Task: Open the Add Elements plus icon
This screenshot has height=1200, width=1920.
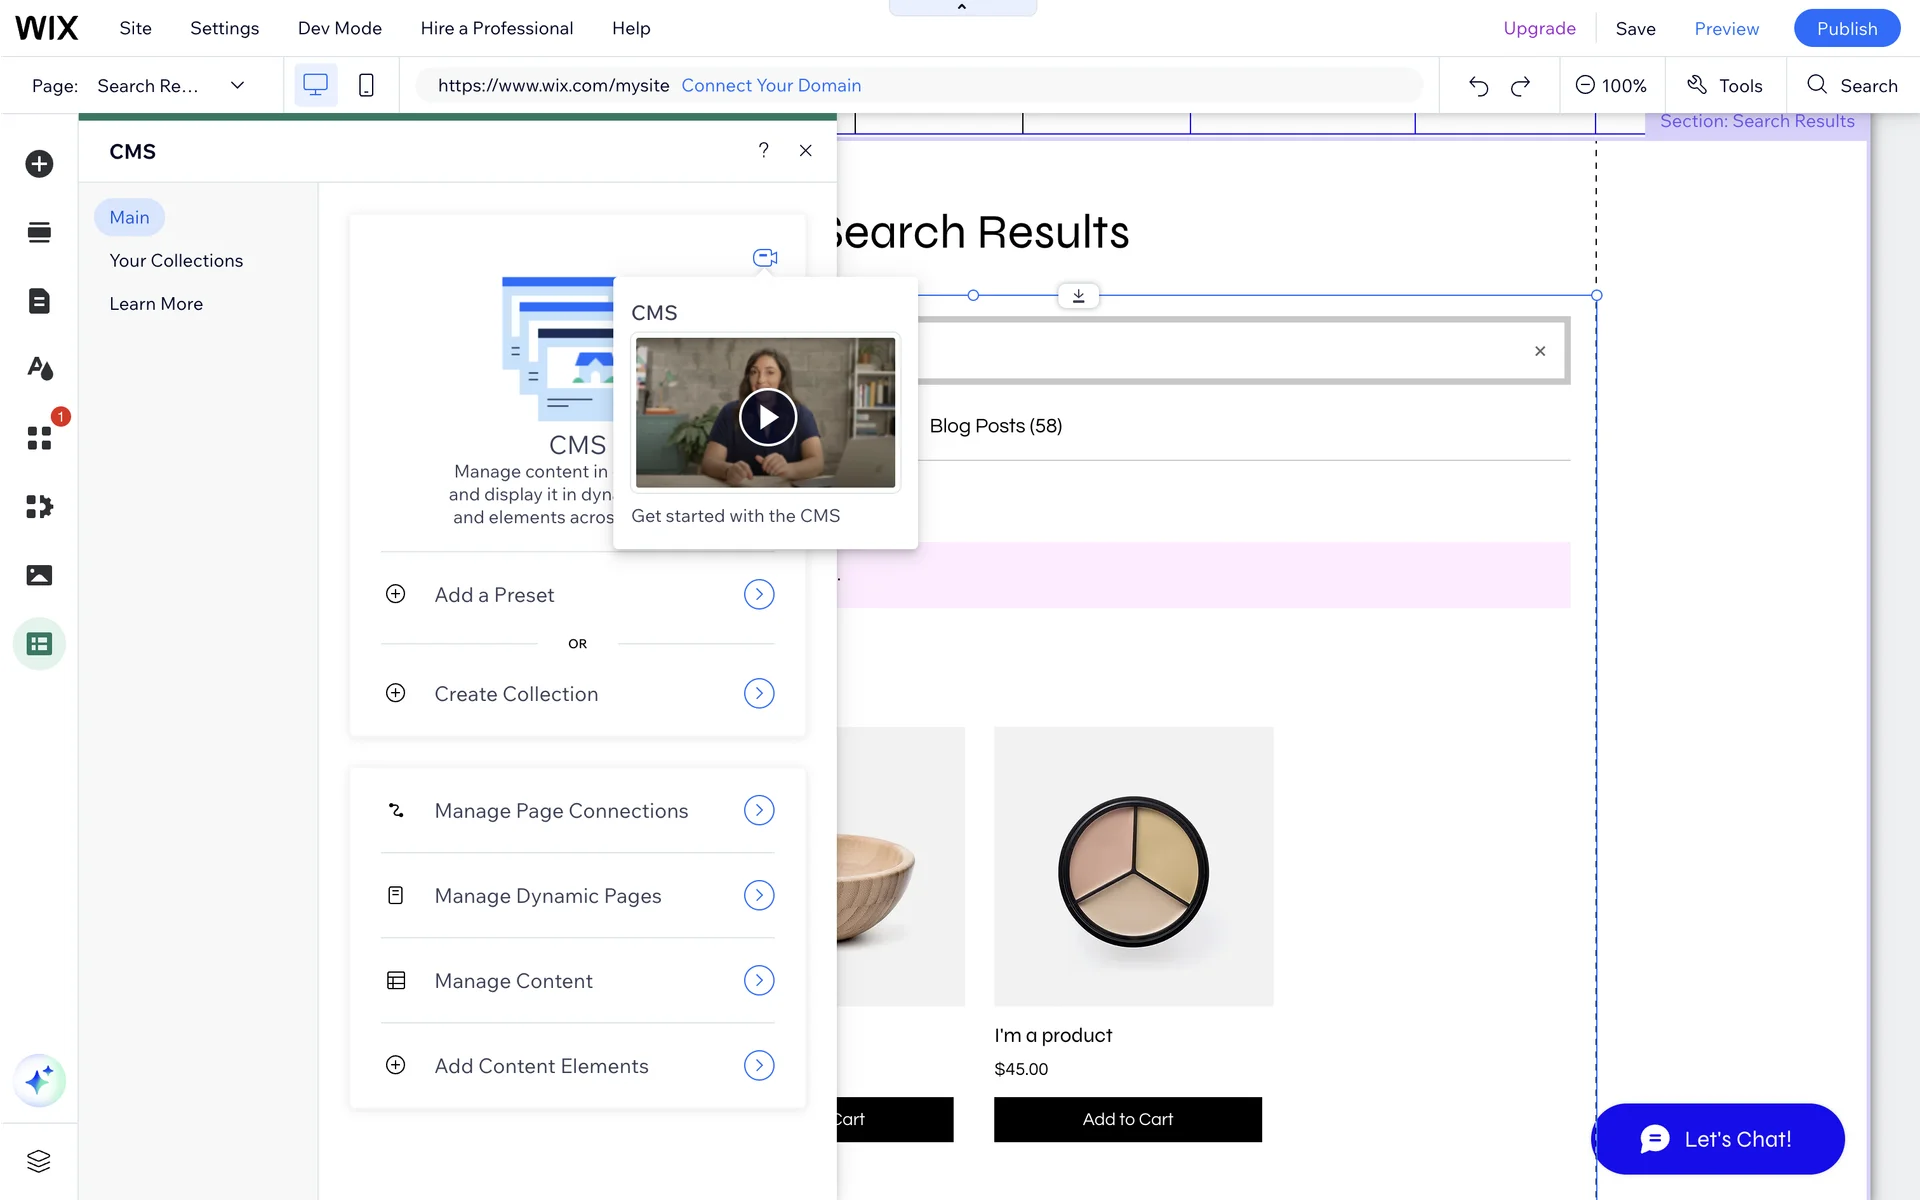Action: (39, 164)
